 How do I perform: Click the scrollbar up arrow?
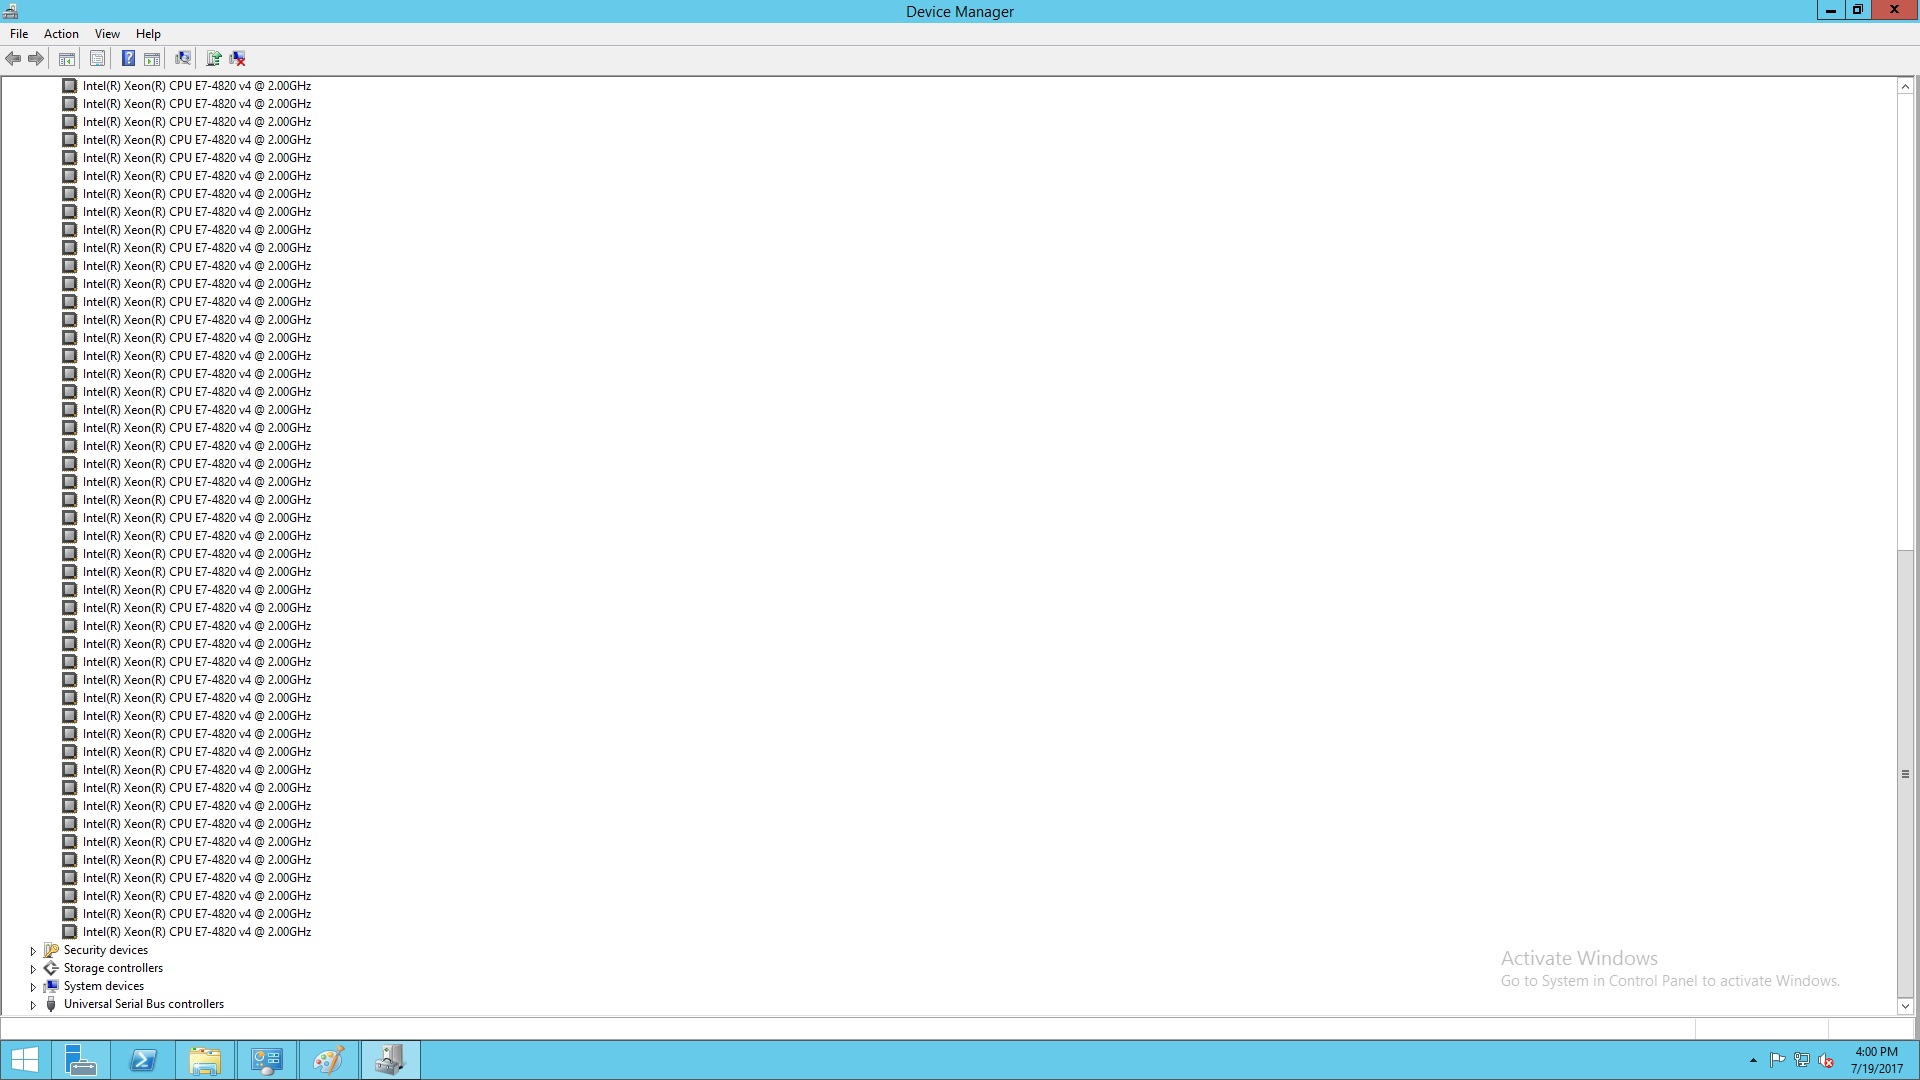(1905, 87)
